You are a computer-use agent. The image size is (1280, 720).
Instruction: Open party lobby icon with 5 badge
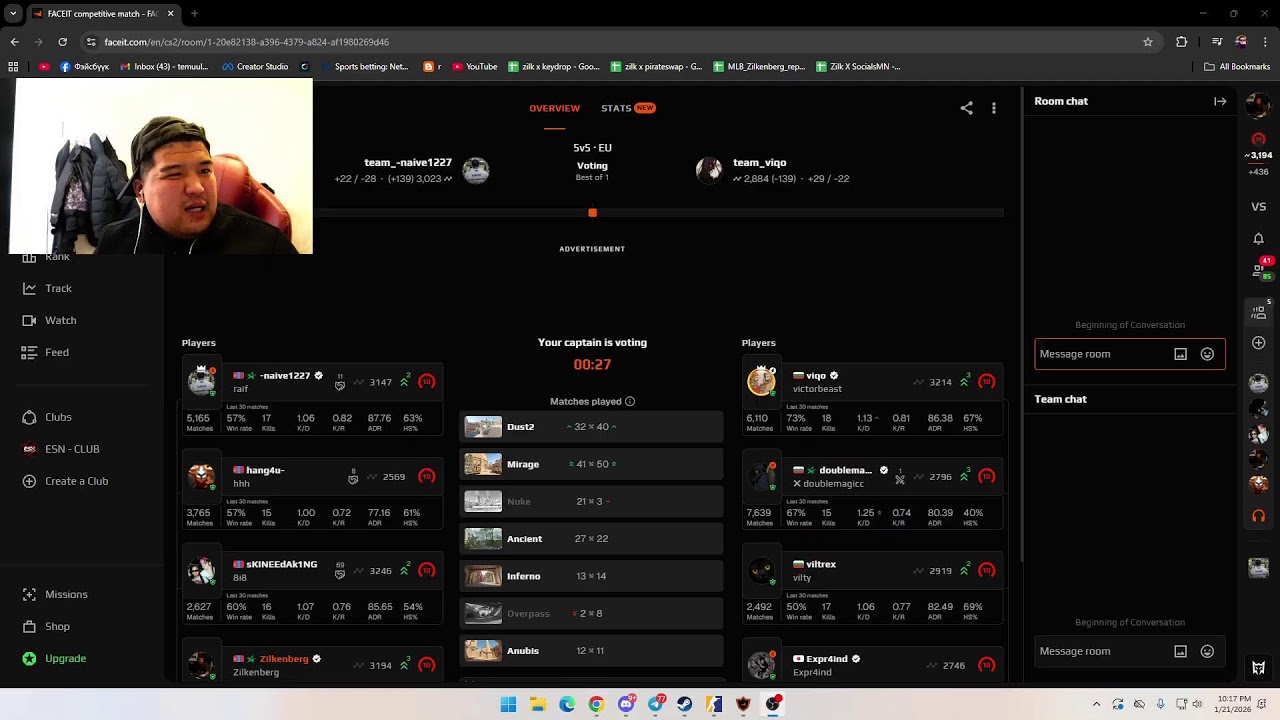coord(1259,311)
